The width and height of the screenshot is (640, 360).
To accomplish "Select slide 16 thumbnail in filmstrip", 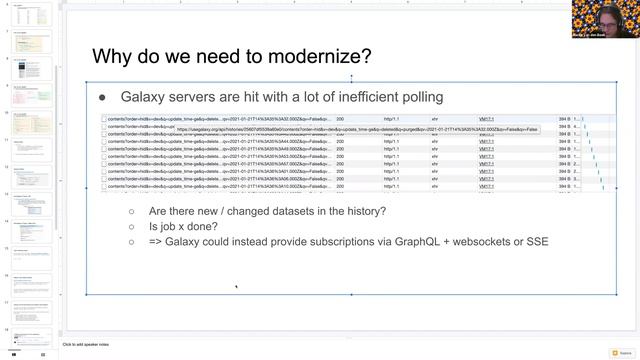I will tap(32, 285).
